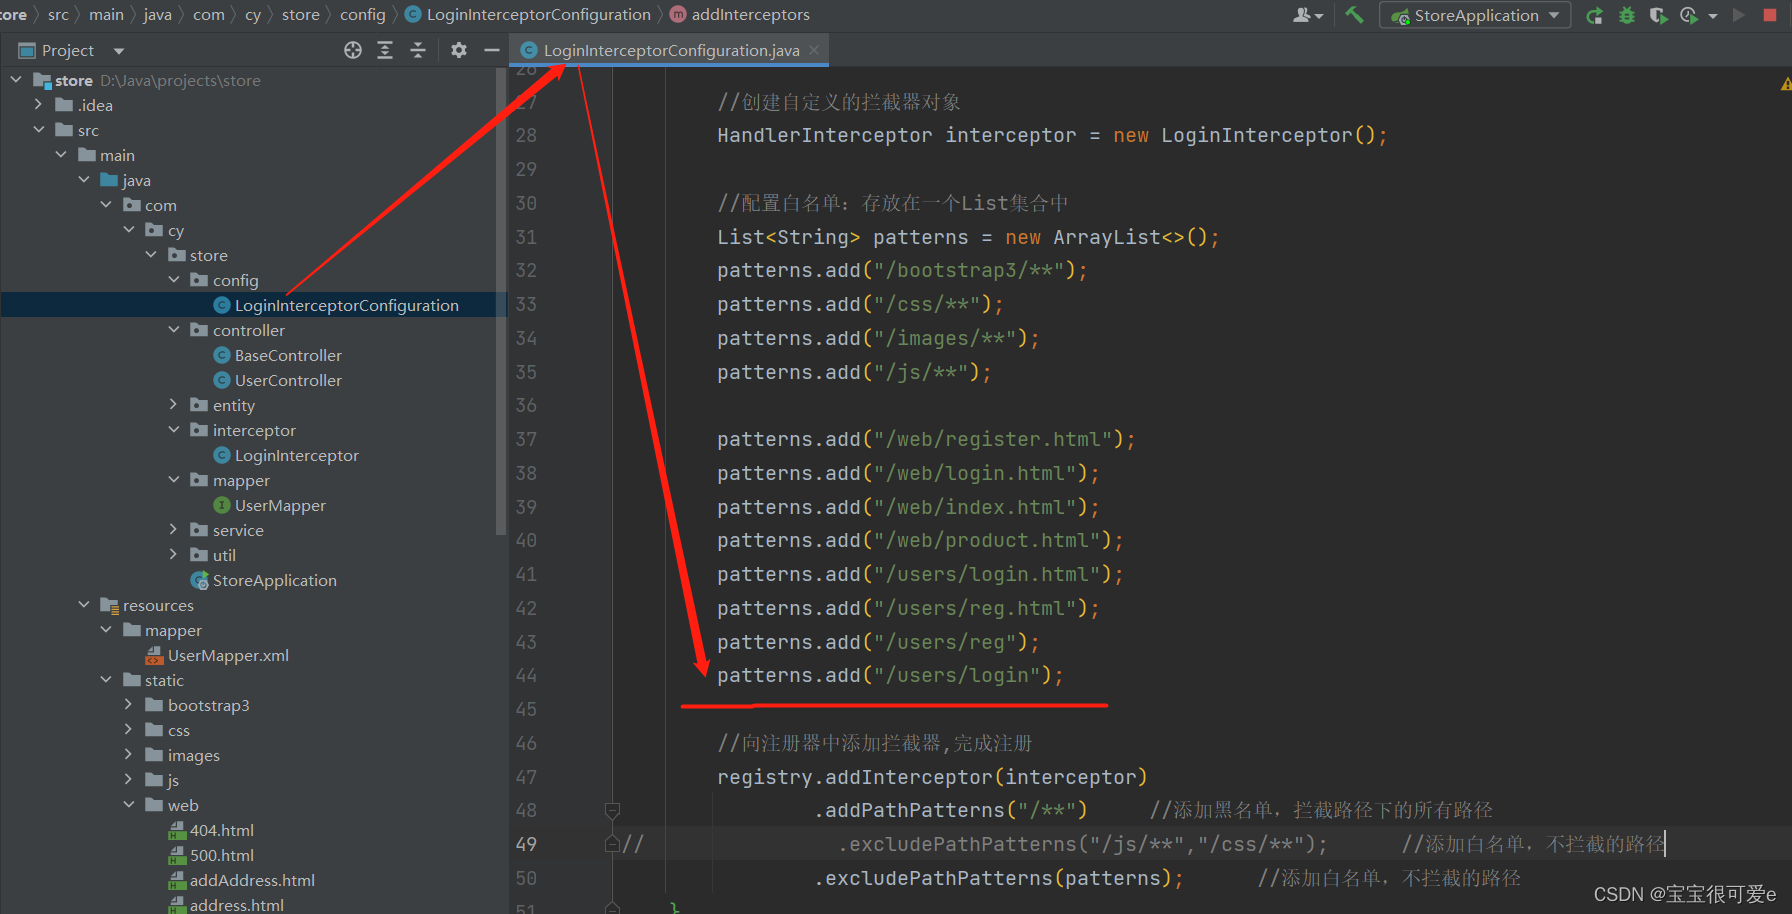Locate the opened file with the crosshair icon
Screen dimensions: 1792x914
[353, 50]
